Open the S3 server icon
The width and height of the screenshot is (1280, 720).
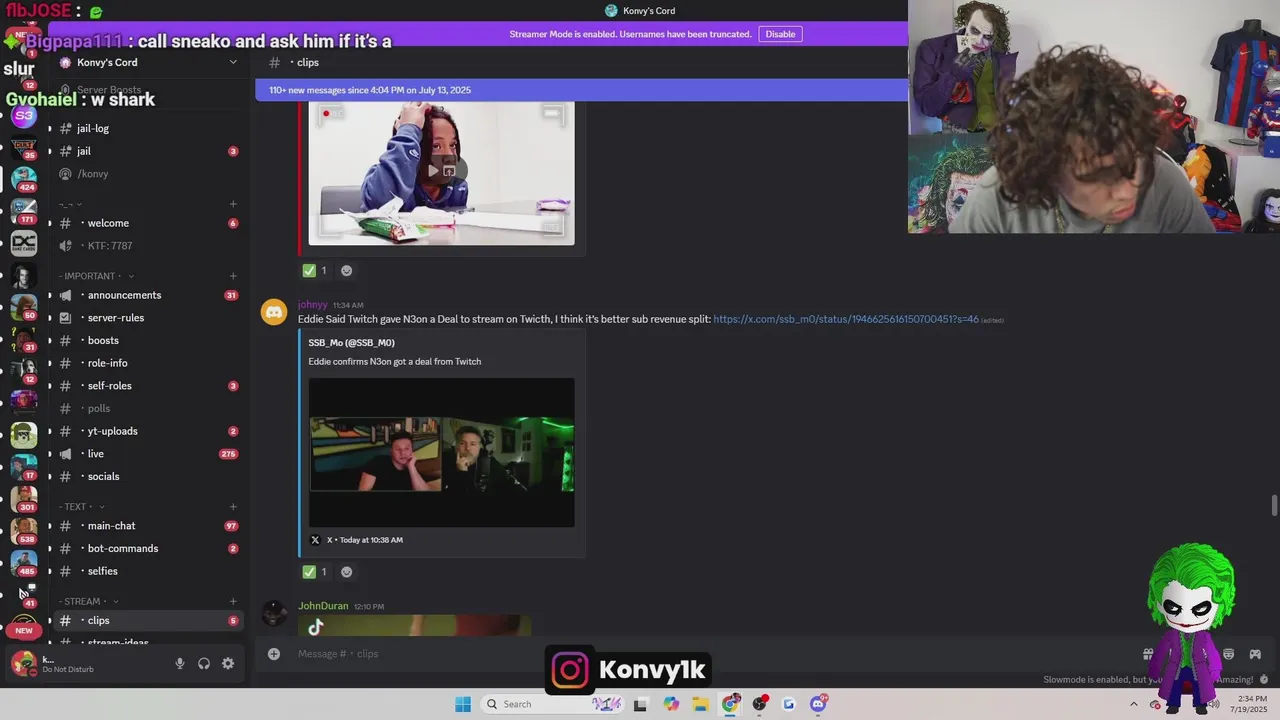point(23,116)
